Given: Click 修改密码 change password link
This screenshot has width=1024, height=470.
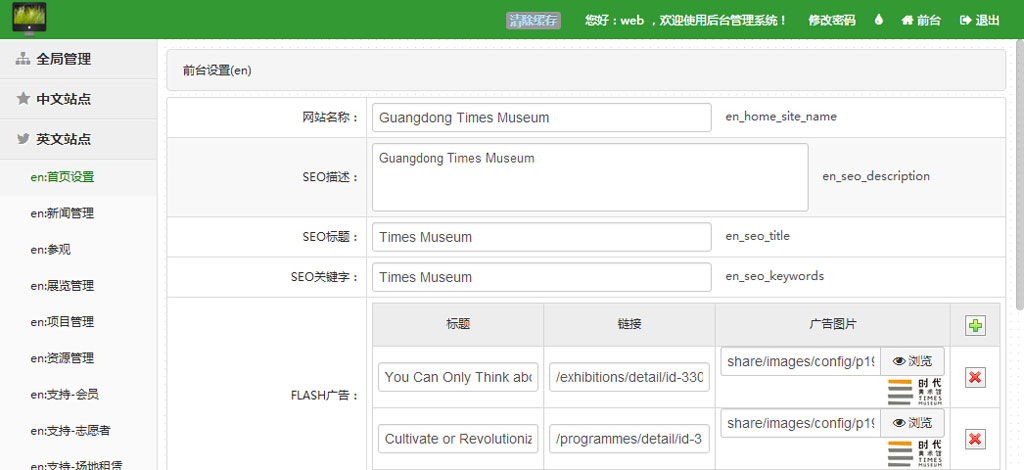Looking at the screenshot, I should 831,20.
